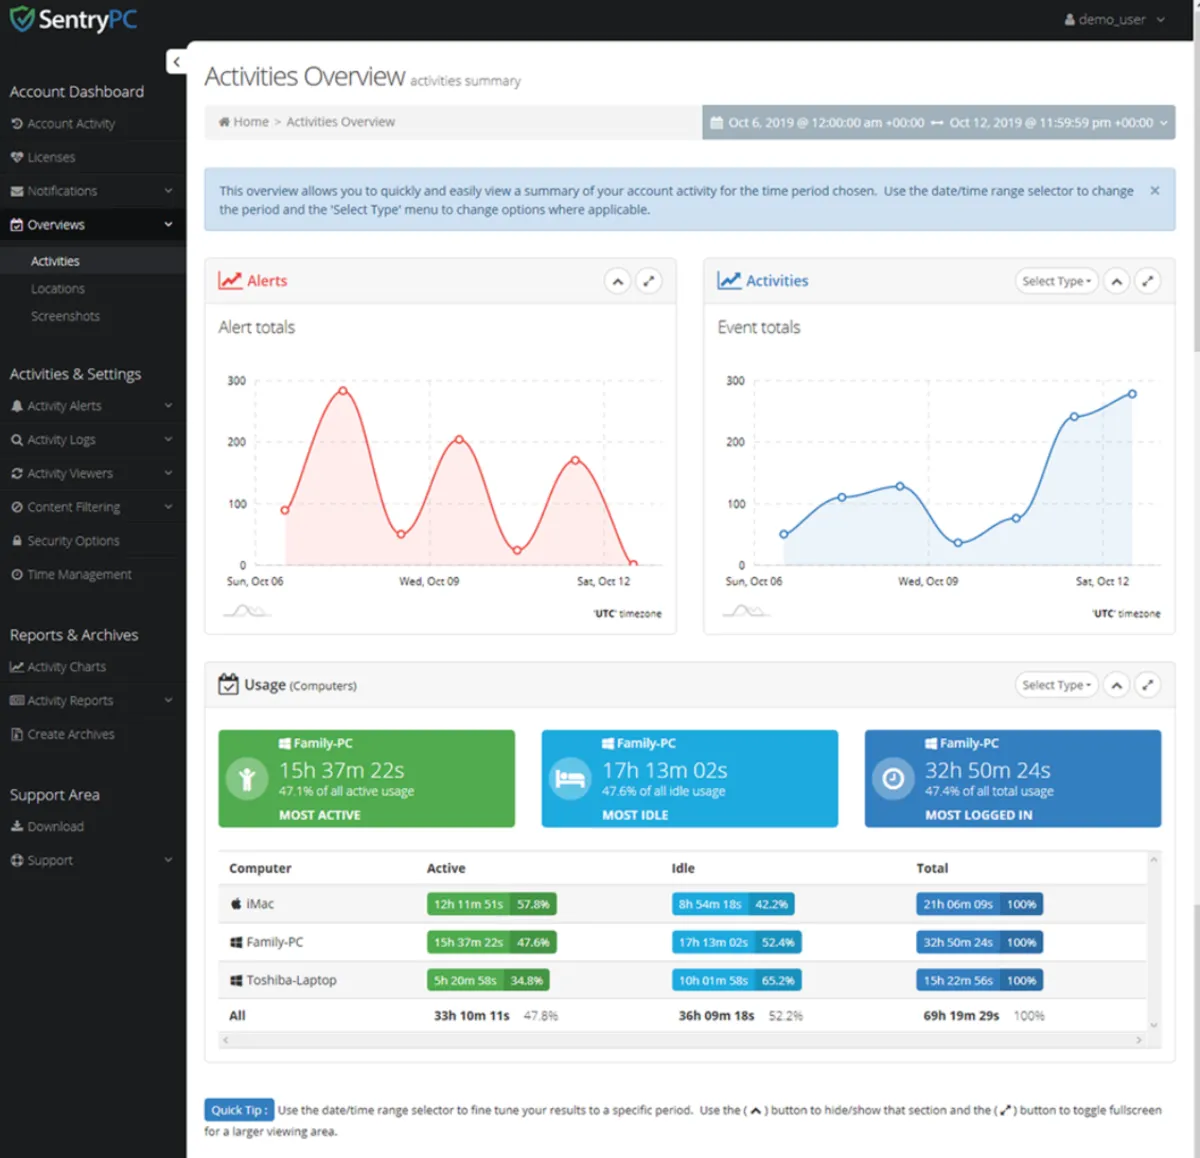
Task: Click the Usage calendar icon
Action: [x=228, y=684]
